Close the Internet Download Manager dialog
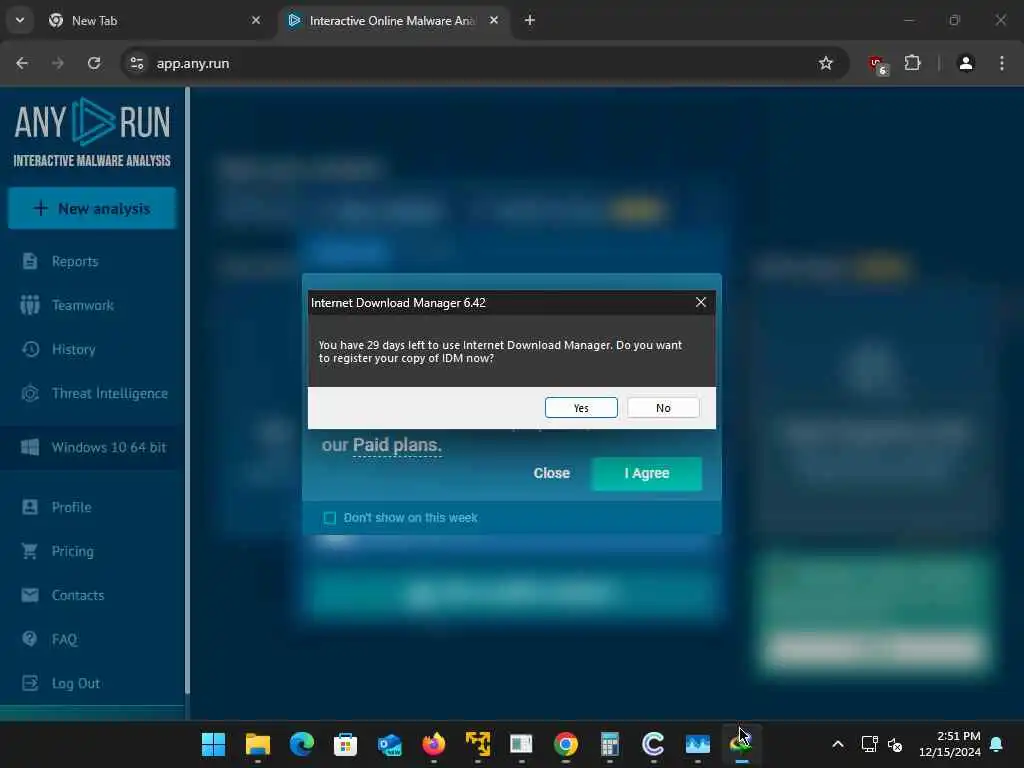Screen dimensions: 1024x768 click(x=701, y=302)
